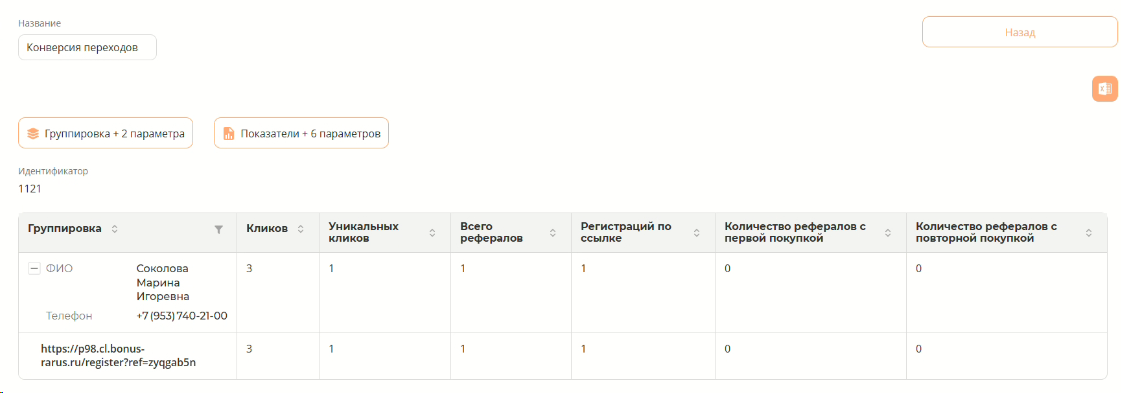1121x393 pixels.
Task: Select identifier value 1121
Action: [29, 189]
